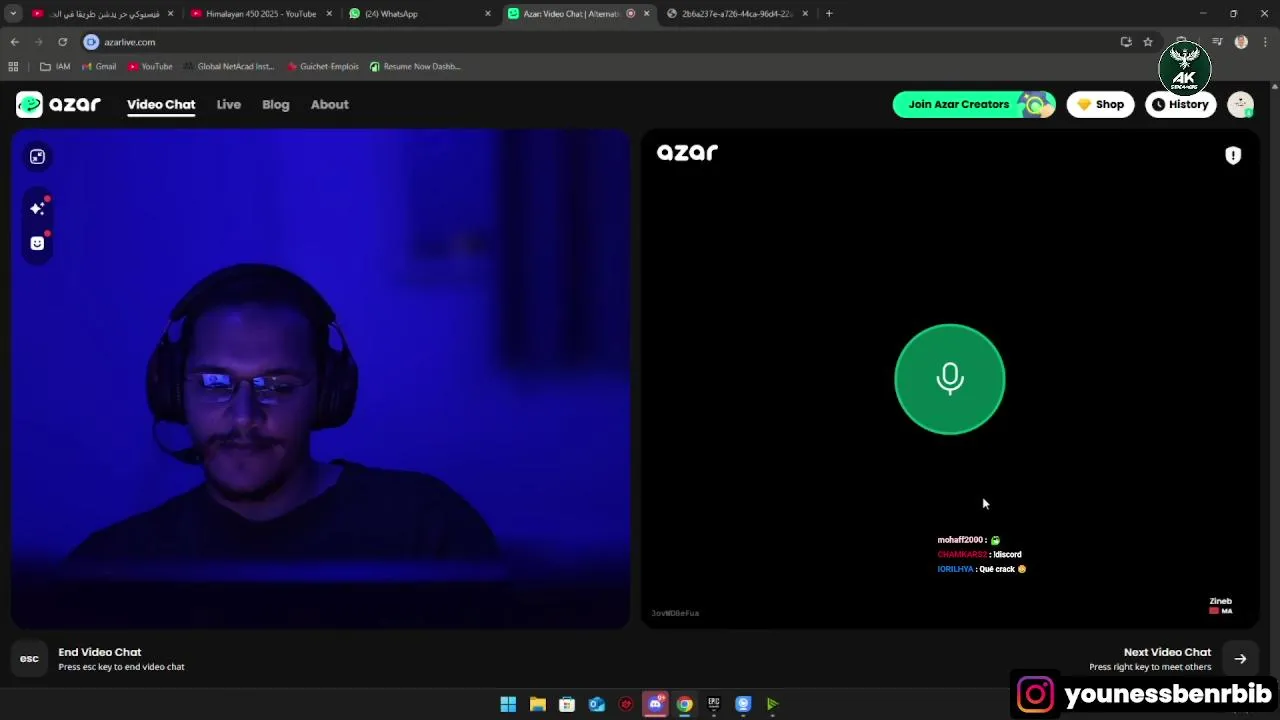Open Epic Games Launcher from taskbar
This screenshot has height=720, width=1280.
click(x=714, y=704)
